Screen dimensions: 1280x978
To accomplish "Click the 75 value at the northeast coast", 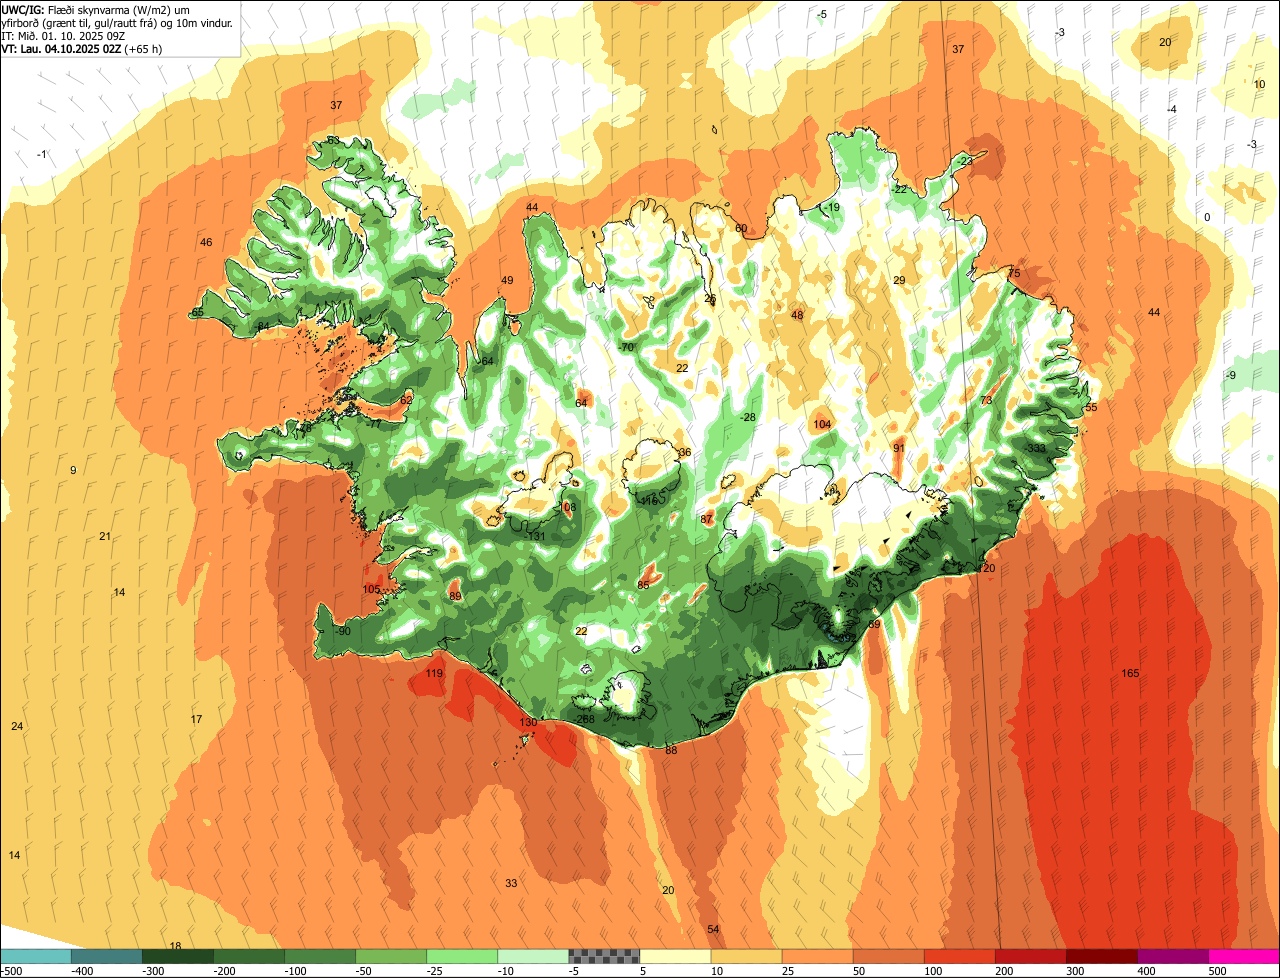I will [1014, 273].
